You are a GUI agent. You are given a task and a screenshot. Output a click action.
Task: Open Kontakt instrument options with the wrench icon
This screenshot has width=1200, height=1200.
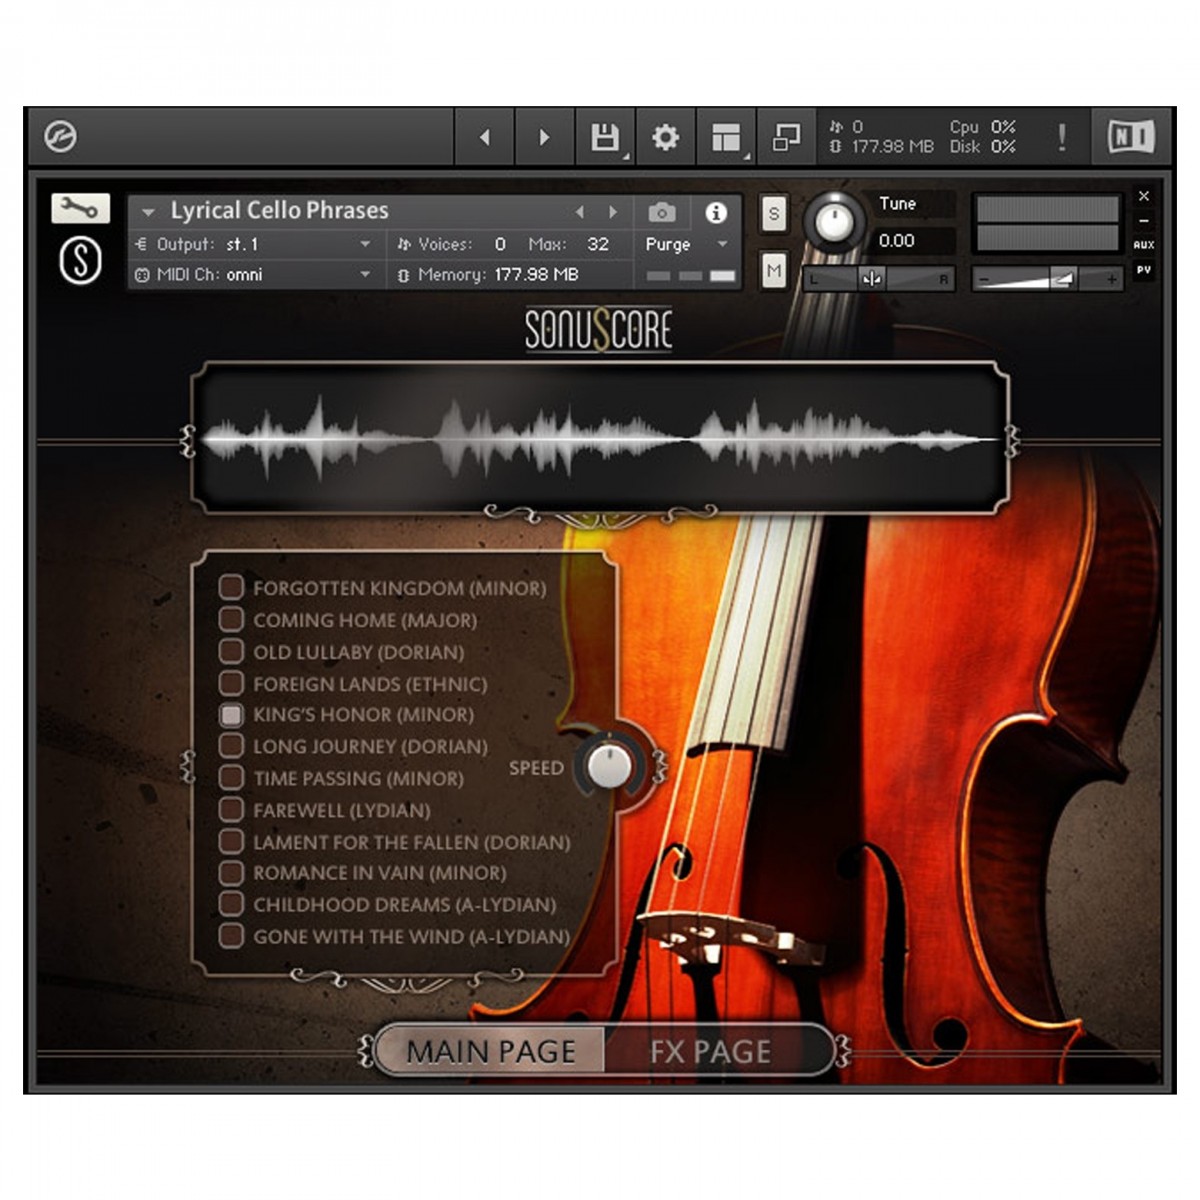[82, 207]
